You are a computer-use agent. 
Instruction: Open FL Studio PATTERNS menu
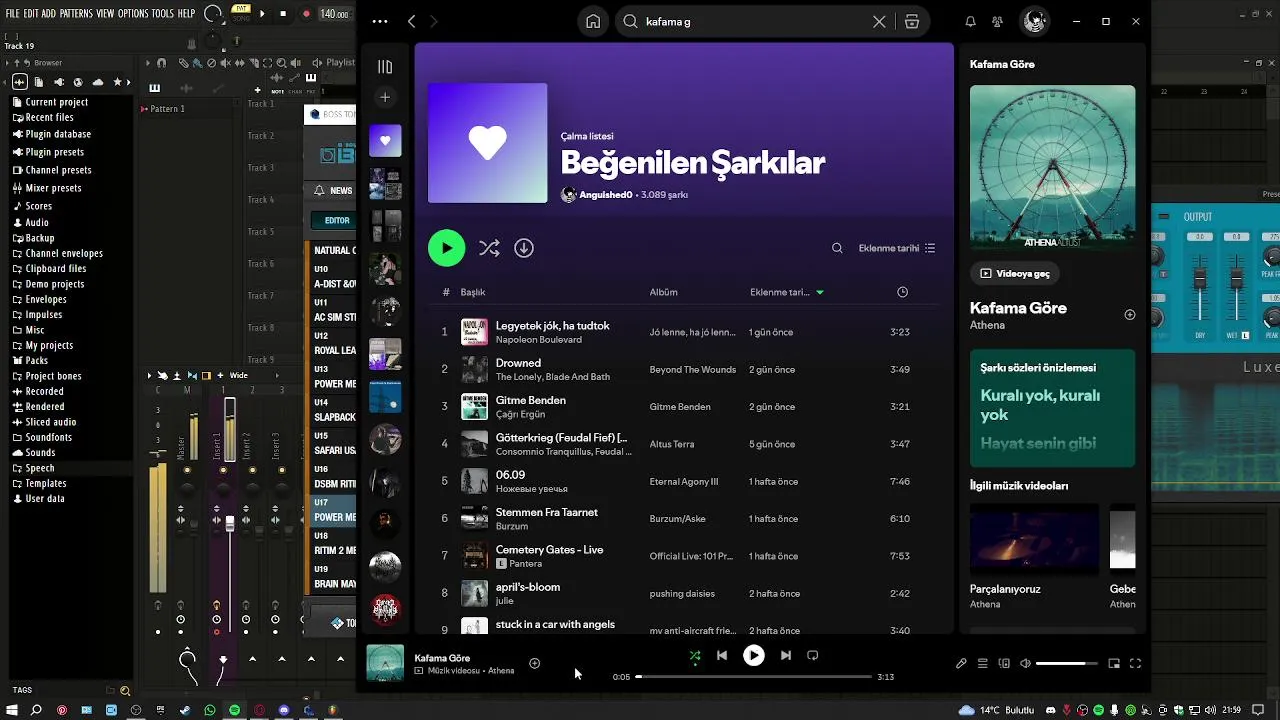(76, 14)
